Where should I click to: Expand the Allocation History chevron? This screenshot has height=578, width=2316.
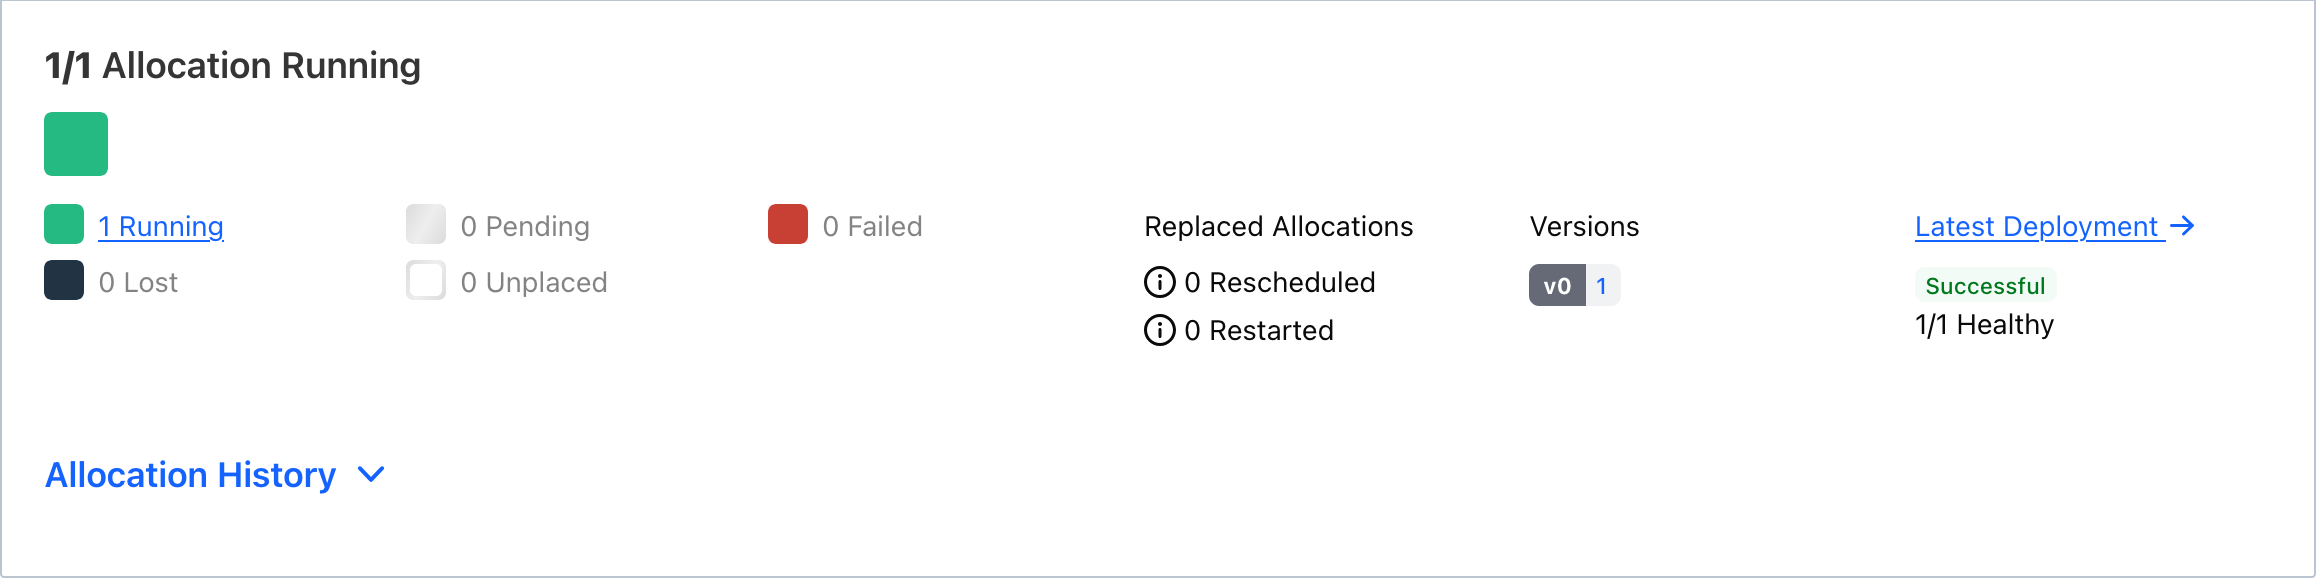coord(371,474)
